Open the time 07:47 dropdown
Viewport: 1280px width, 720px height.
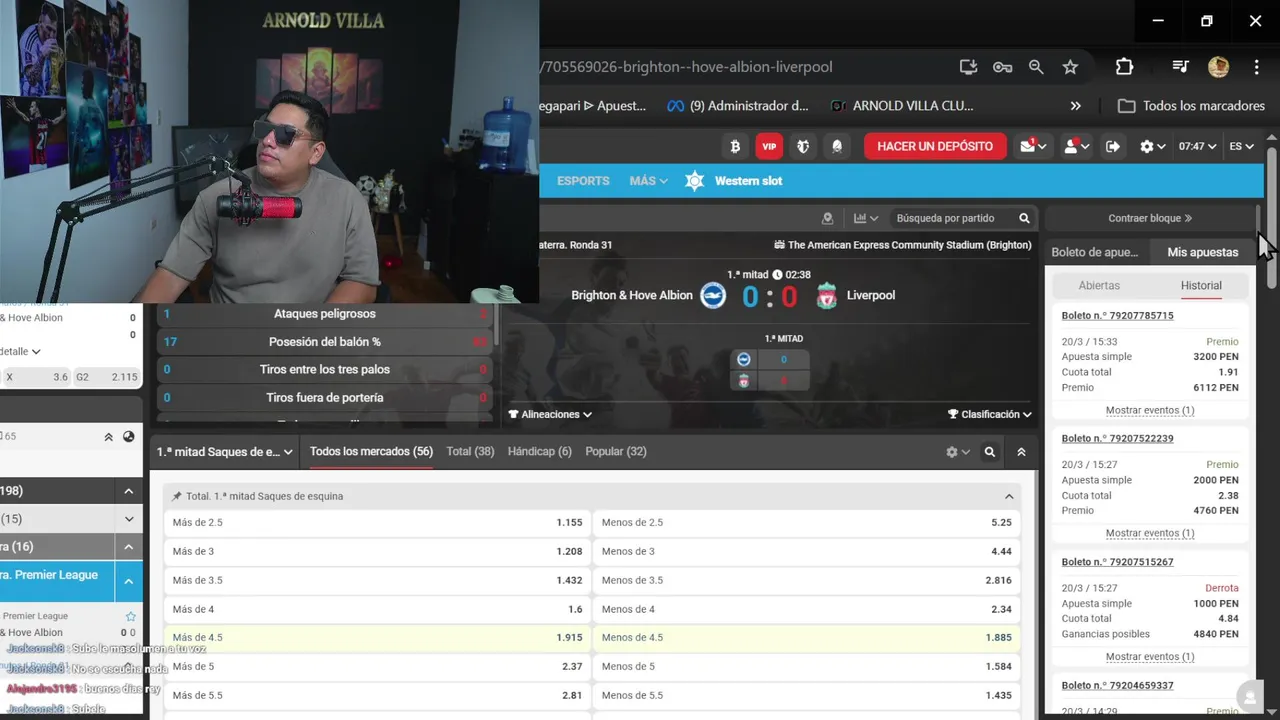1196,146
